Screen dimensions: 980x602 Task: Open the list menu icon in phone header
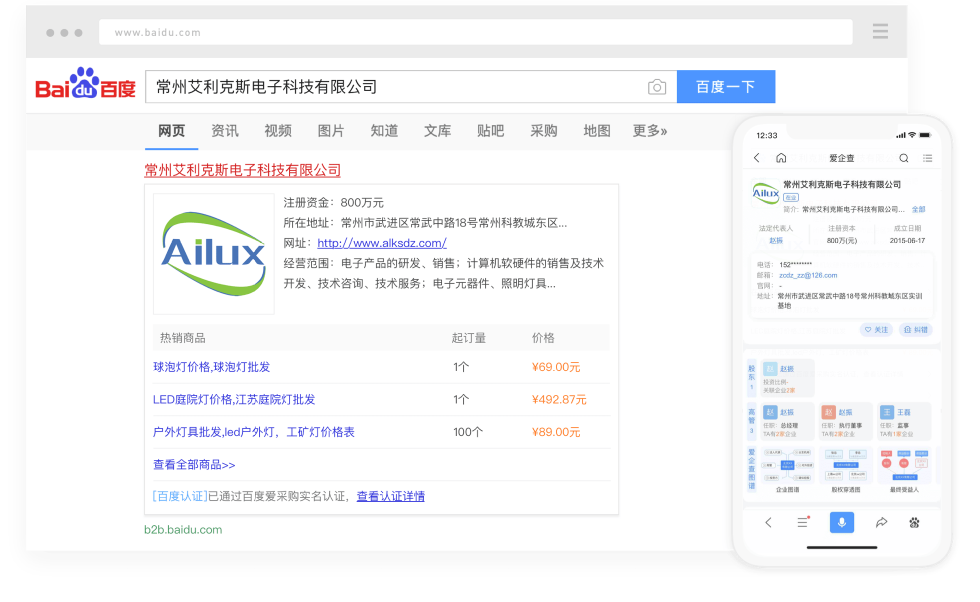click(928, 158)
